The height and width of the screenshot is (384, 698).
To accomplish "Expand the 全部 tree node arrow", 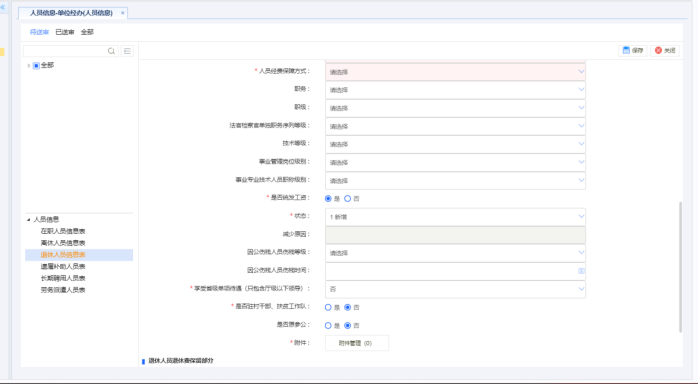I will (x=29, y=66).
